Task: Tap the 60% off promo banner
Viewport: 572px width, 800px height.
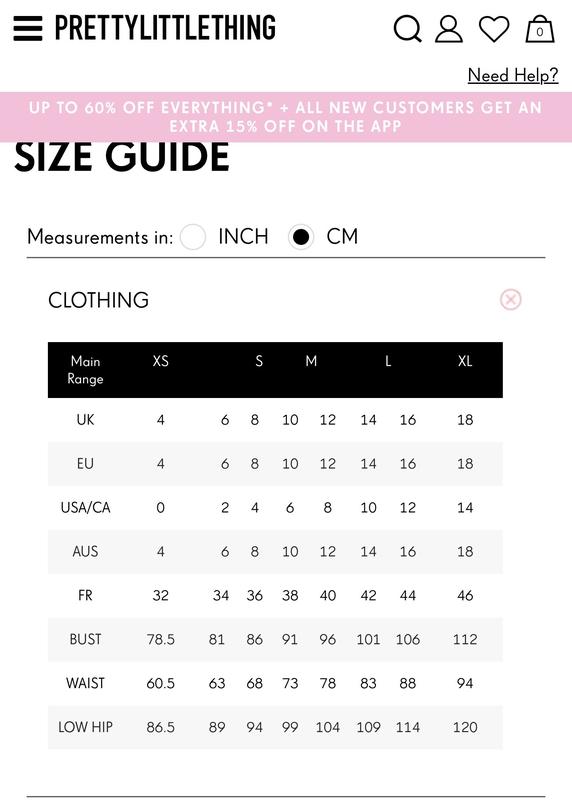Action: click(x=286, y=117)
